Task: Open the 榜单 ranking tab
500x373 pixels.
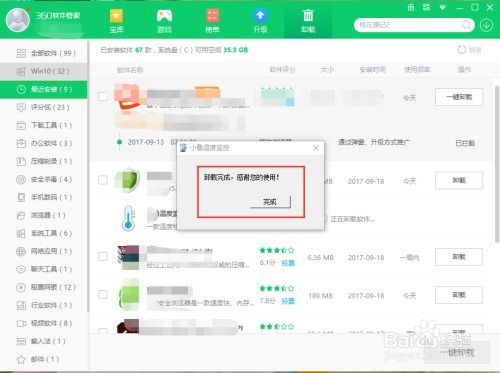Action: coord(212,21)
